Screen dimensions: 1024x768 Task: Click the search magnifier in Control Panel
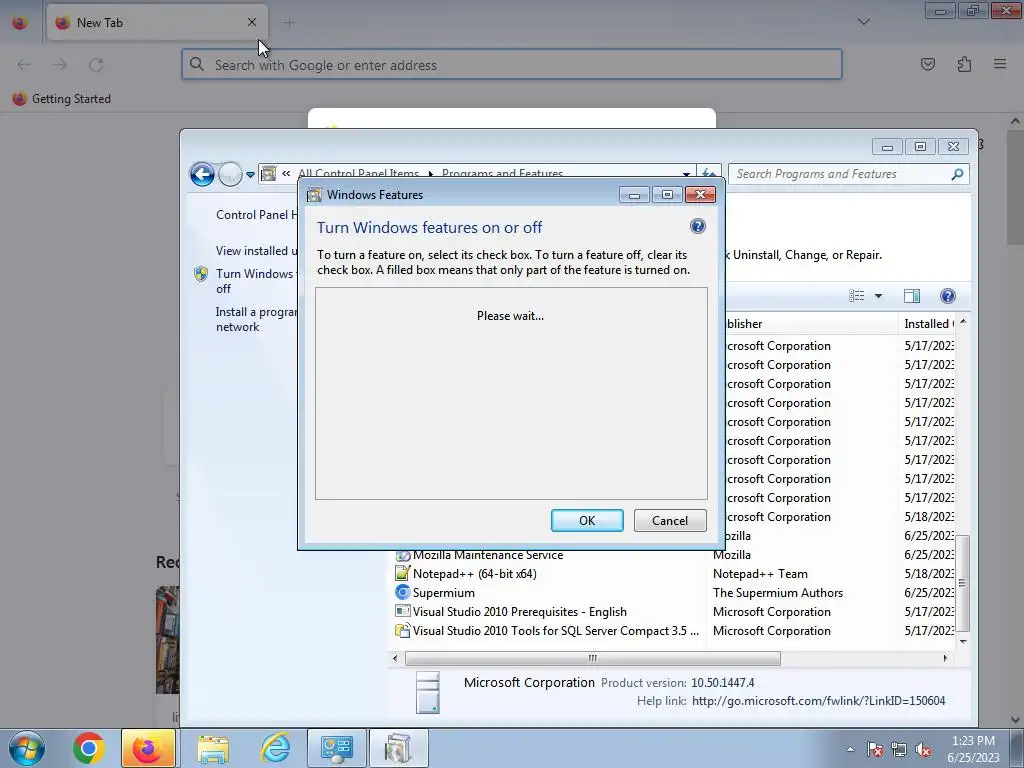point(957,174)
